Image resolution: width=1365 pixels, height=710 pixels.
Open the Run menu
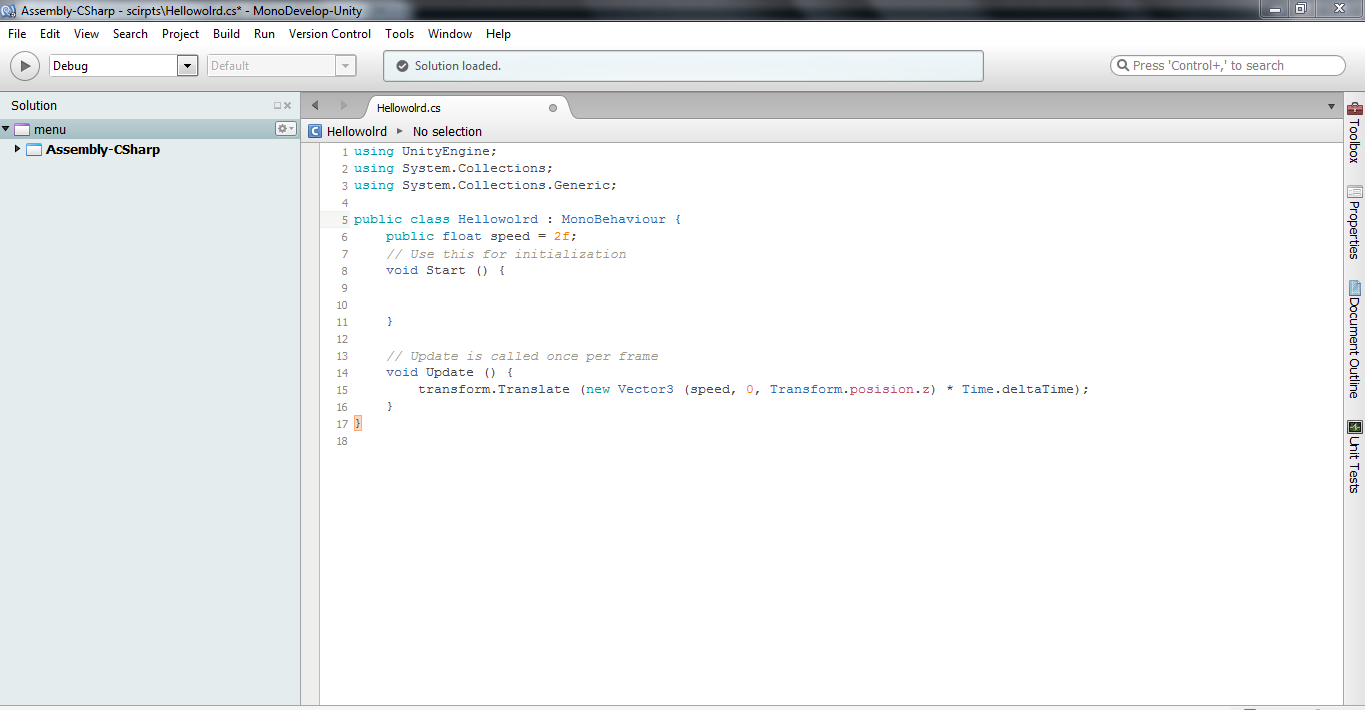264,34
